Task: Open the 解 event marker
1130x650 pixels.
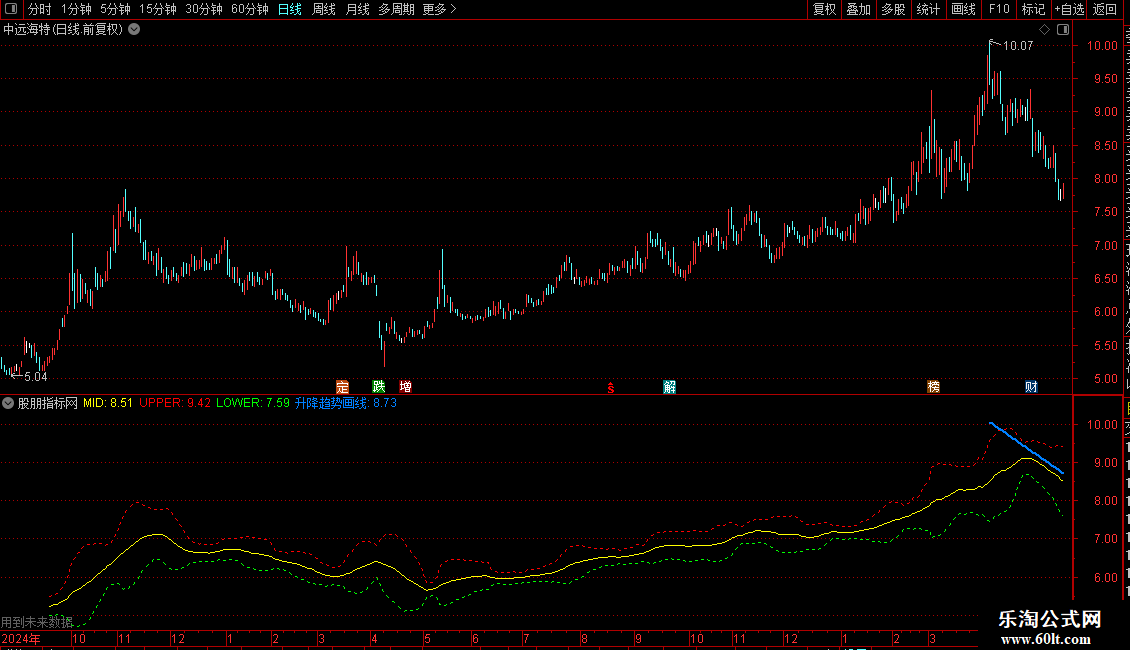Action: [x=669, y=387]
